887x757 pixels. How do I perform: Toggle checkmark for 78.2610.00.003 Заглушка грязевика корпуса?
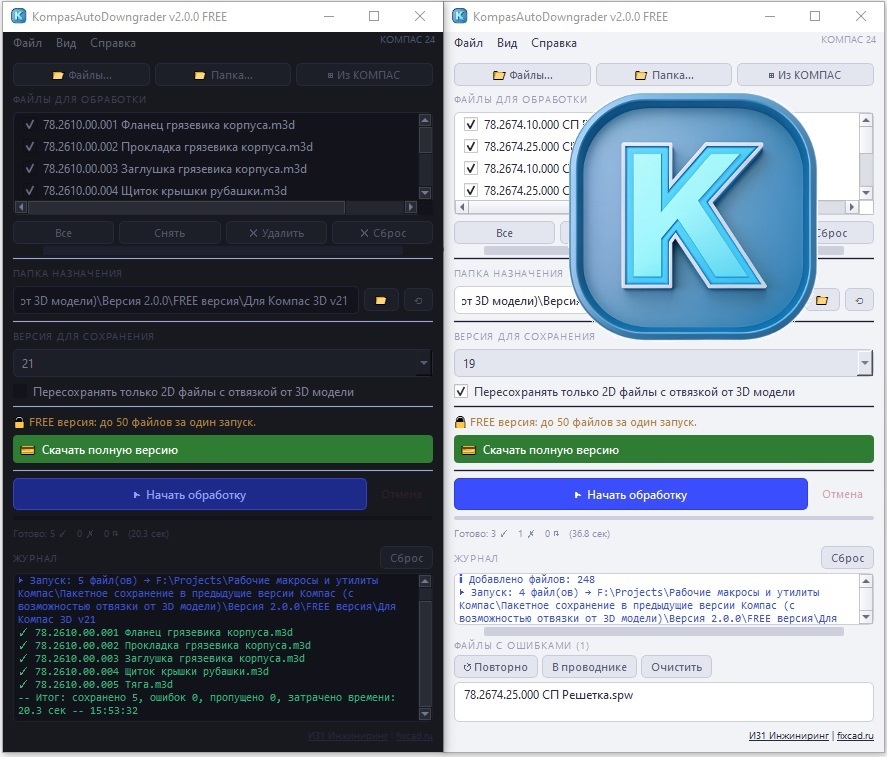click(x=29, y=169)
